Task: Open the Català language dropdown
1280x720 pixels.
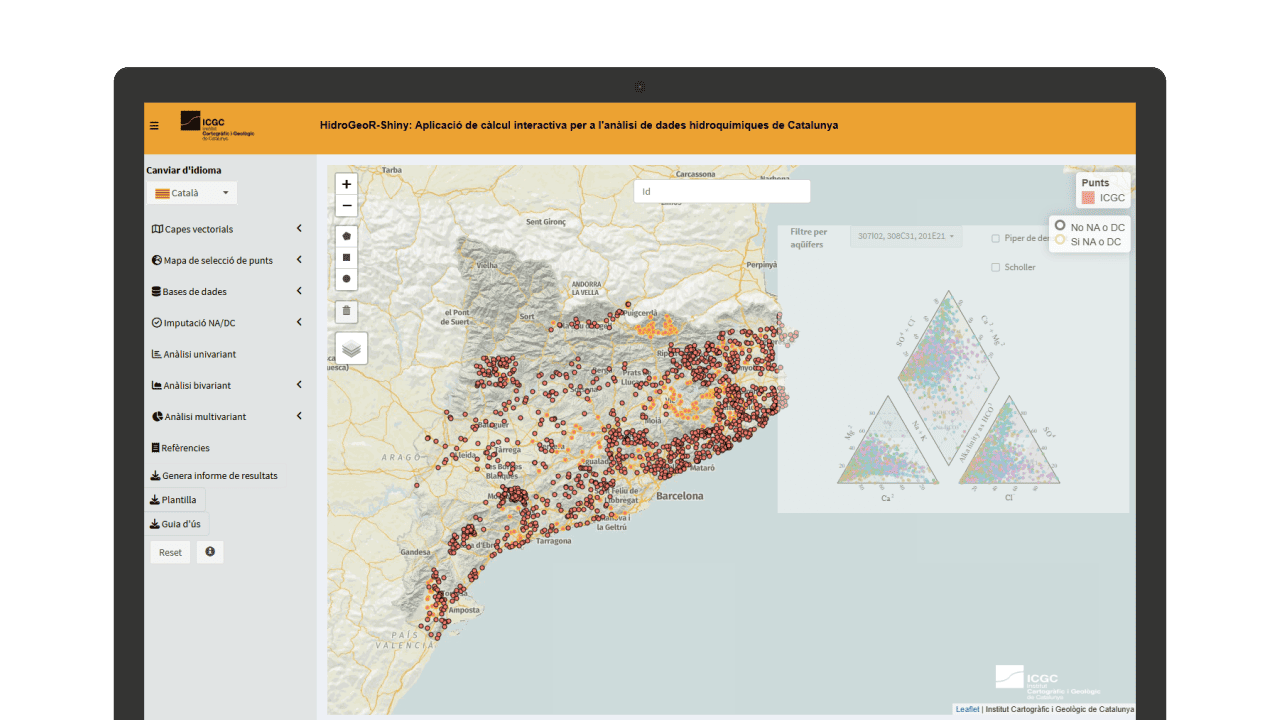Action: [192, 193]
